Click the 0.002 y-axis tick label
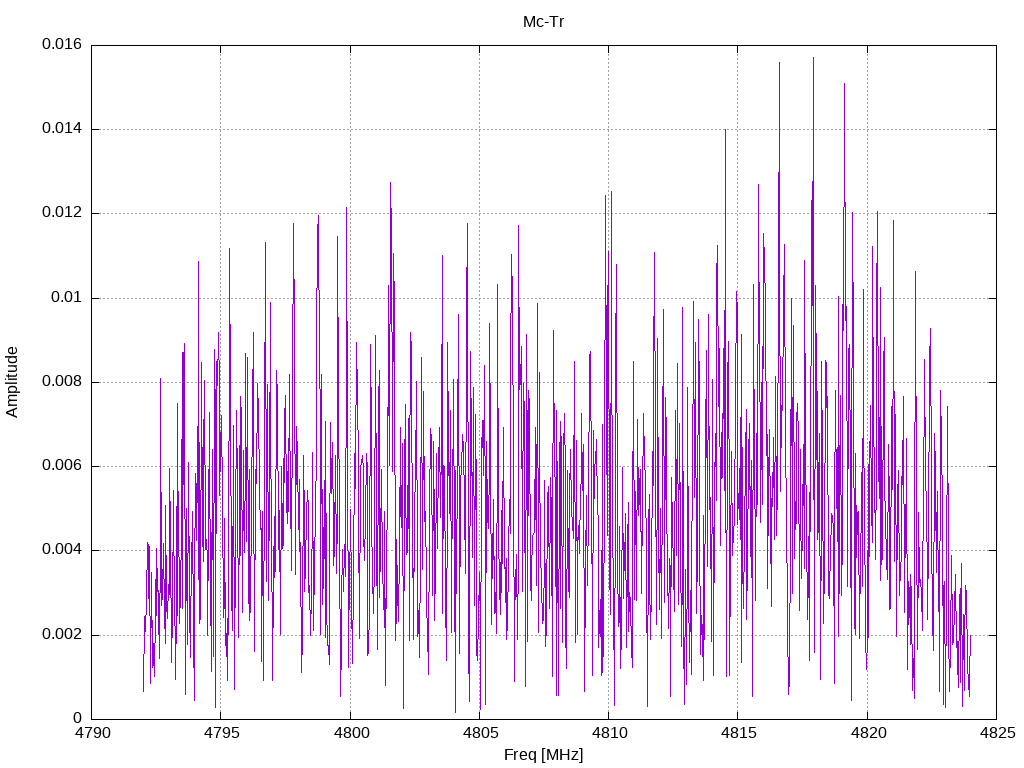 pyautogui.click(x=62, y=635)
